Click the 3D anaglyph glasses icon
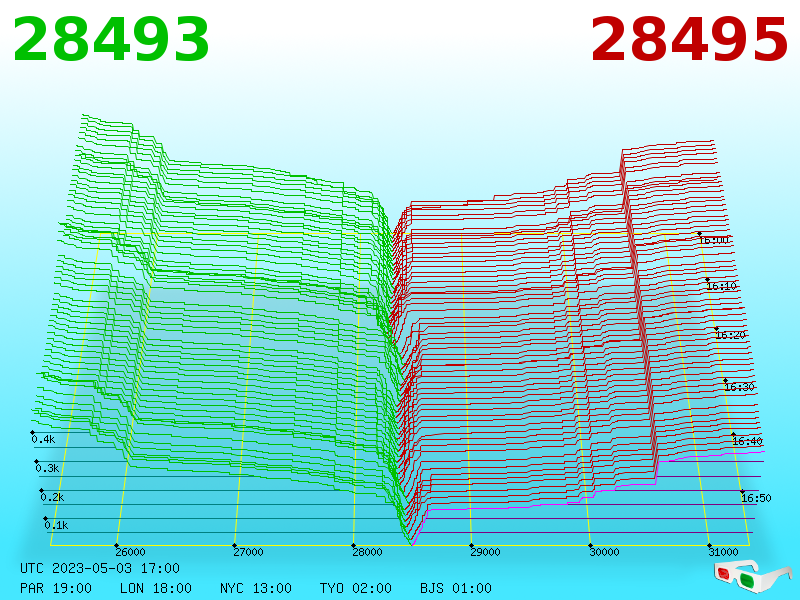The width and height of the screenshot is (800, 600). (753, 575)
